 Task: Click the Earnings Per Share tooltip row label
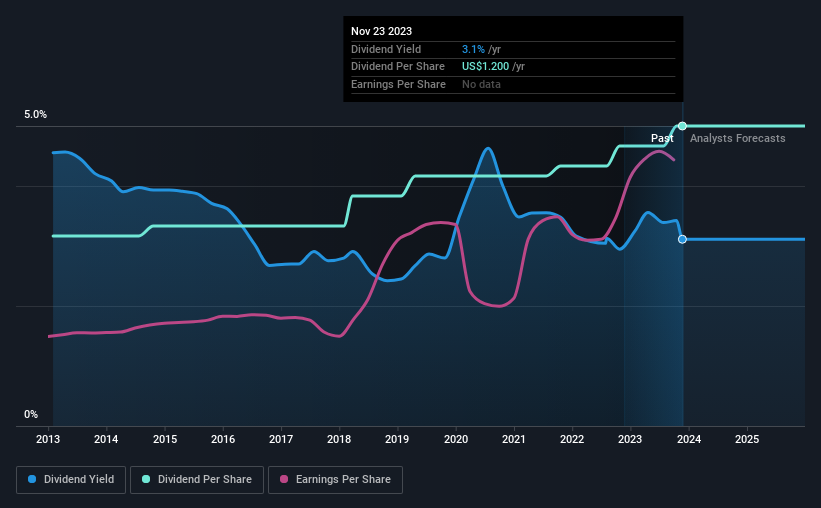(398, 84)
